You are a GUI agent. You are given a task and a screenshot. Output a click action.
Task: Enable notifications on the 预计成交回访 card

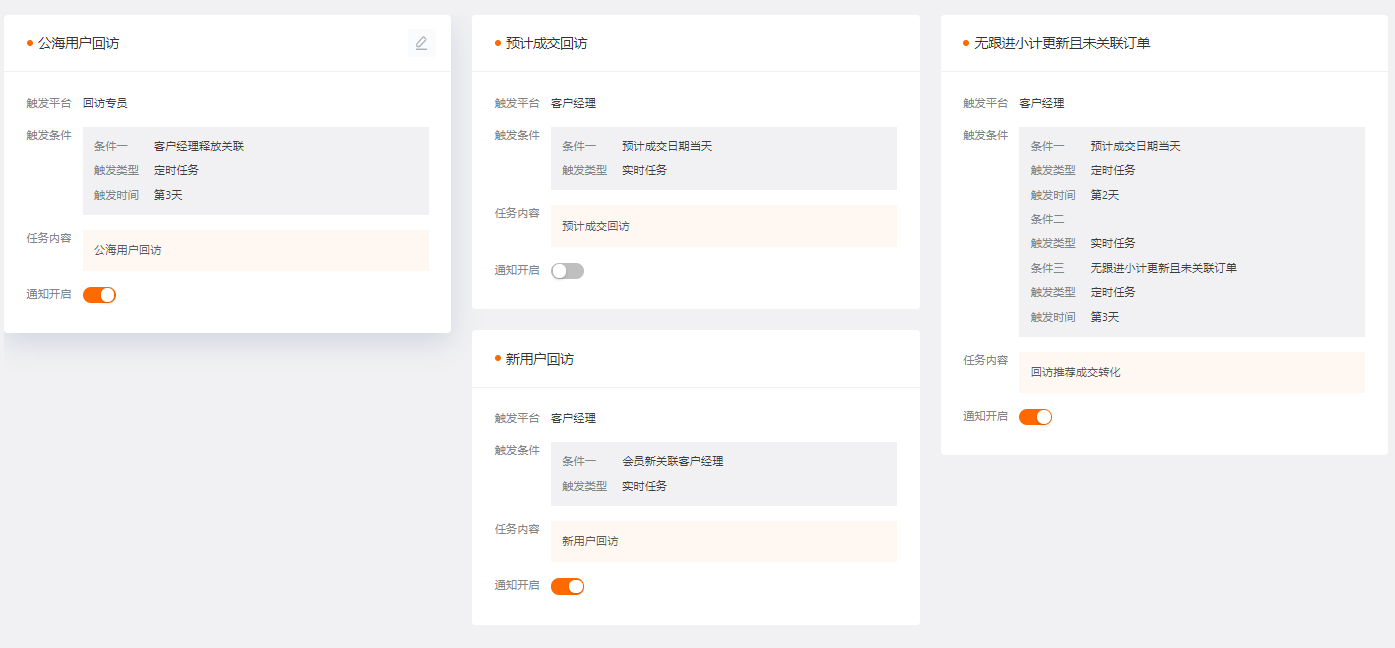point(567,270)
